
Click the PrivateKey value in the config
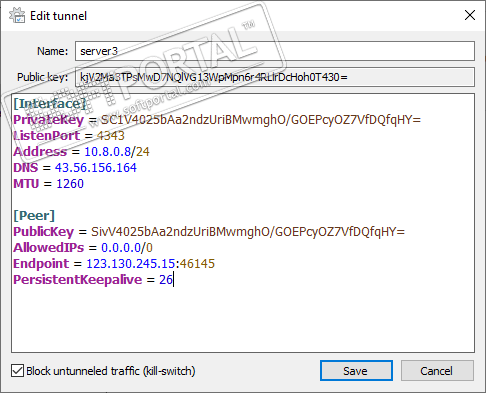(x=261, y=120)
